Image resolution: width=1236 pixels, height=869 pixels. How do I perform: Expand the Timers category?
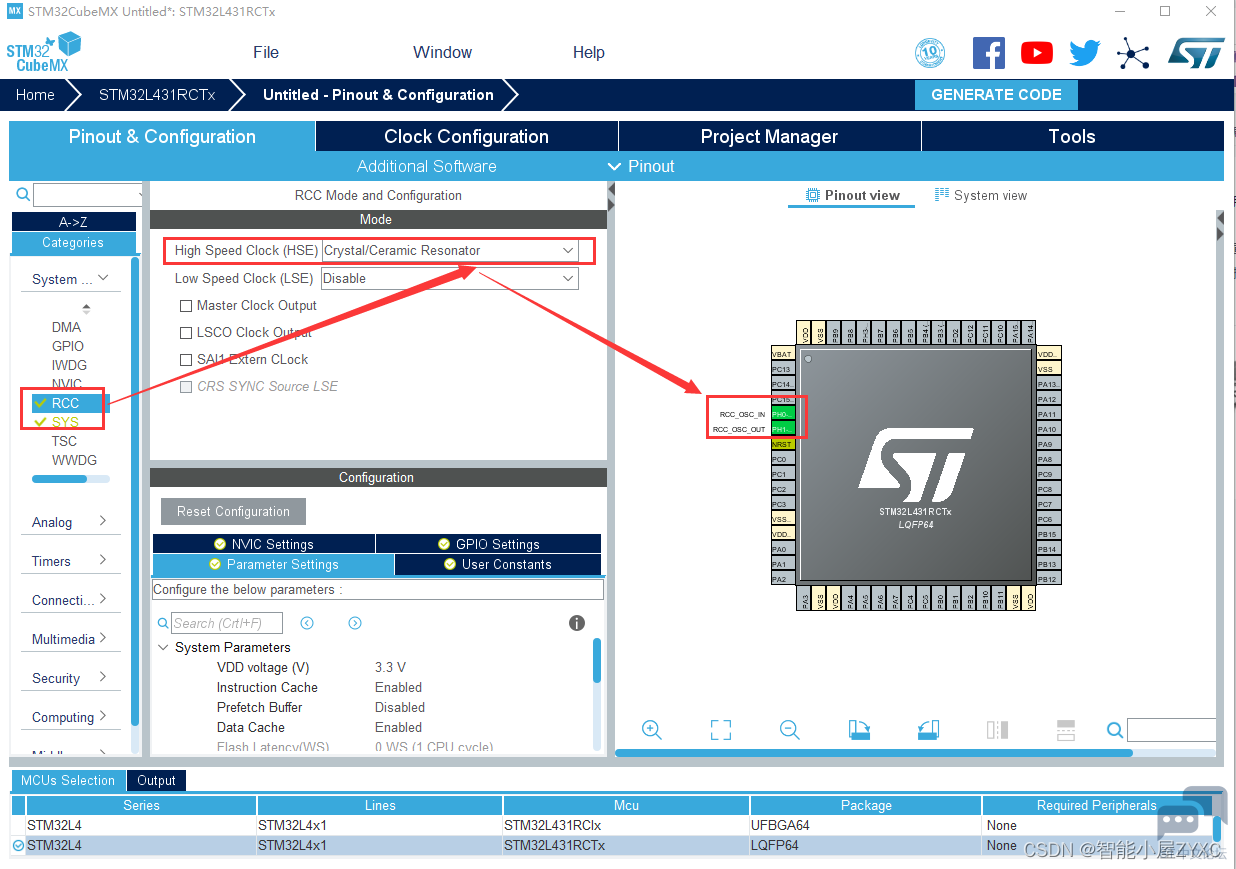(x=68, y=561)
